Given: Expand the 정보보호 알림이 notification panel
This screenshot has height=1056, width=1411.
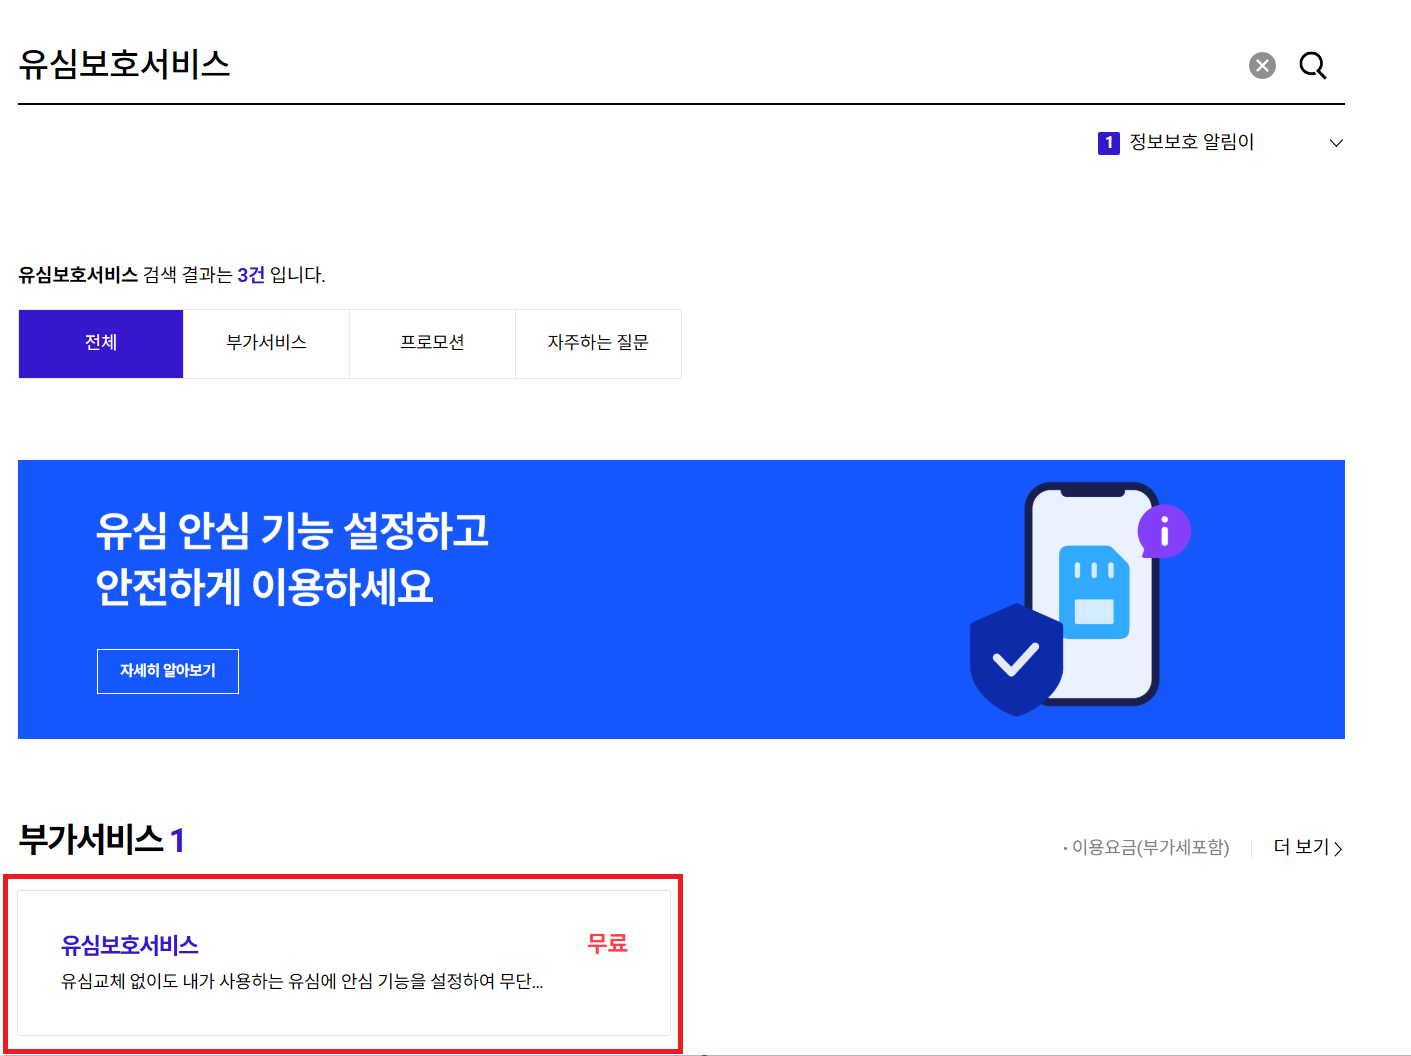Looking at the screenshot, I should pos(1336,143).
